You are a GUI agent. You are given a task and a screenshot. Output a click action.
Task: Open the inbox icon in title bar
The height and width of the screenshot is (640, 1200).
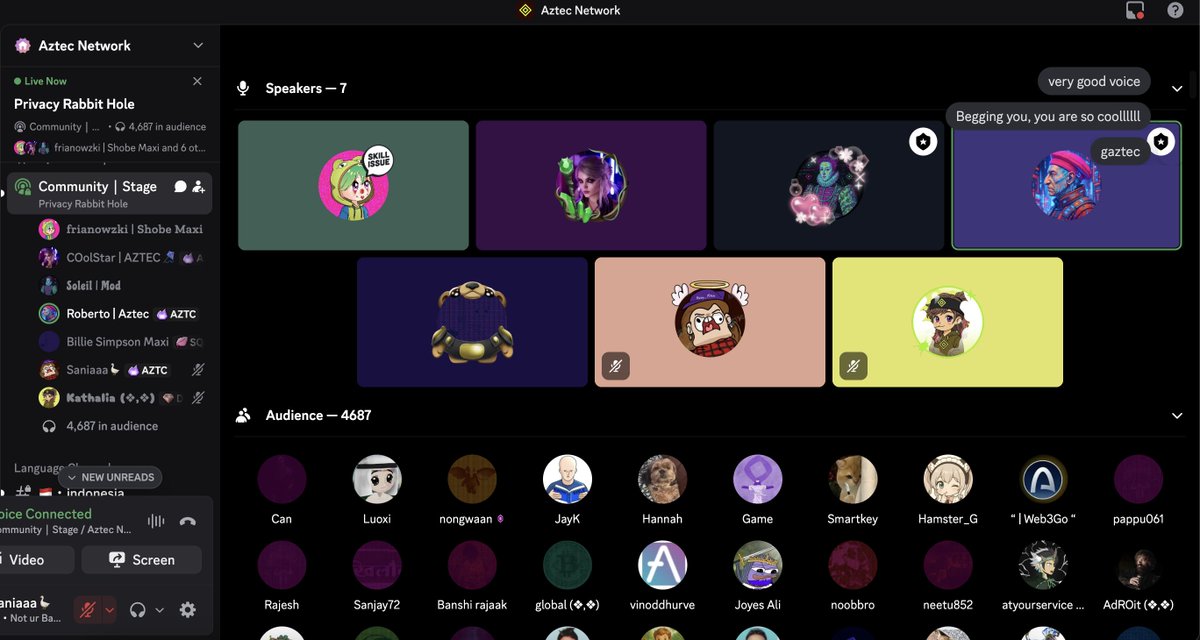click(1134, 10)
